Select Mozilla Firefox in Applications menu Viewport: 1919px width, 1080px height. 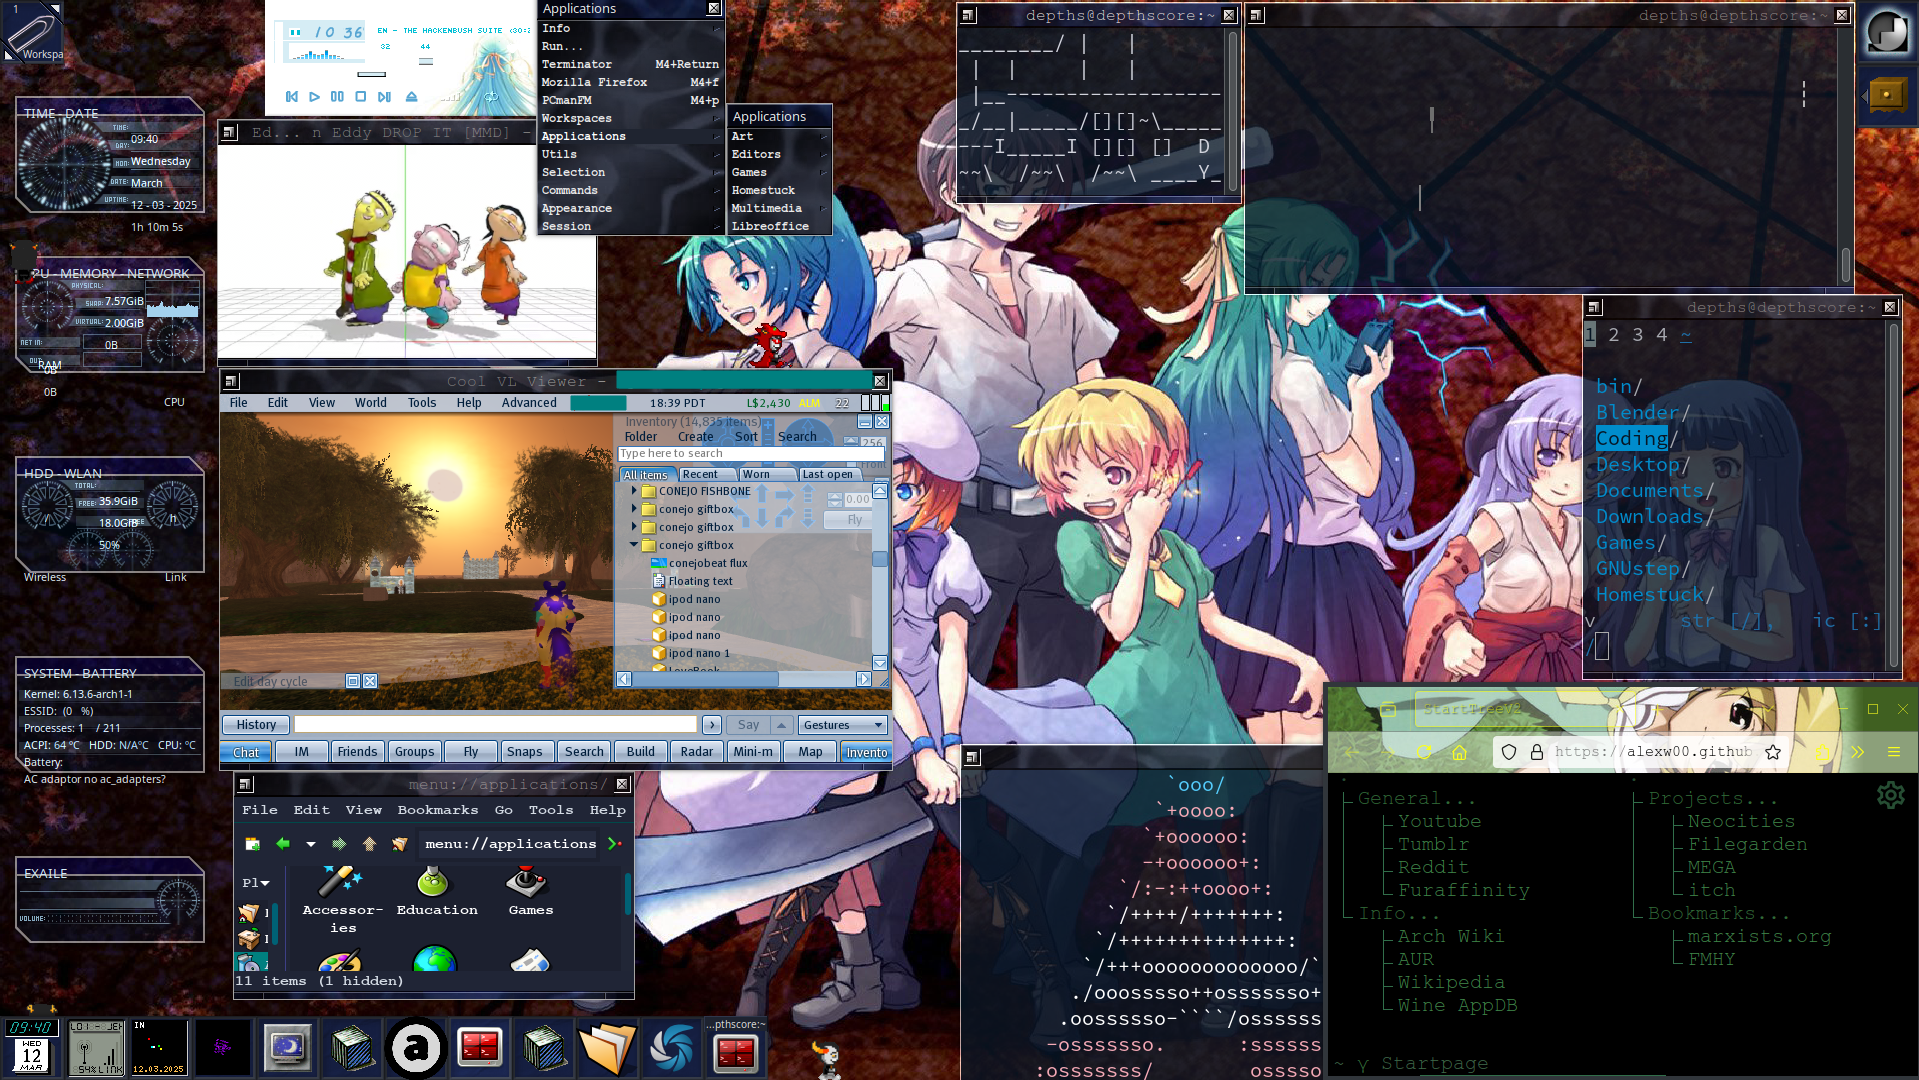(630, 82)
